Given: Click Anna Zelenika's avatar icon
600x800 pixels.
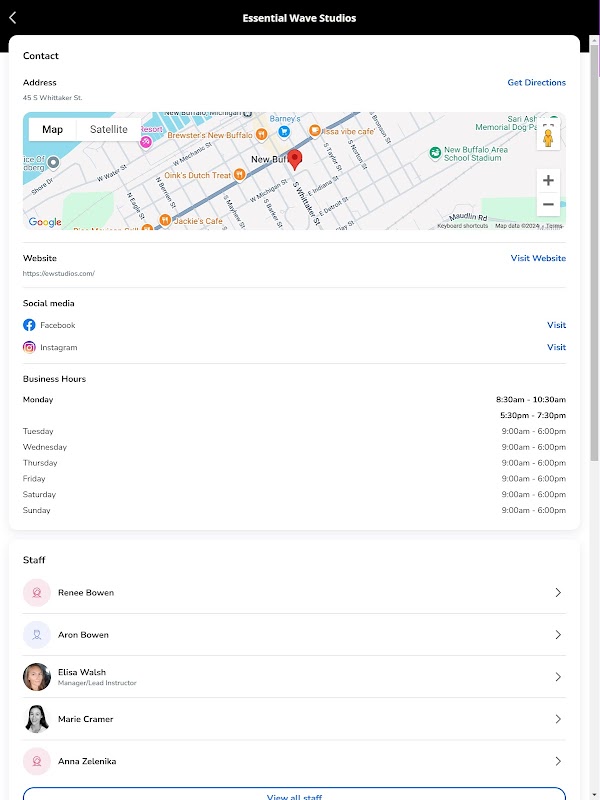Looking at the screenshot, I should pos(37,761).
